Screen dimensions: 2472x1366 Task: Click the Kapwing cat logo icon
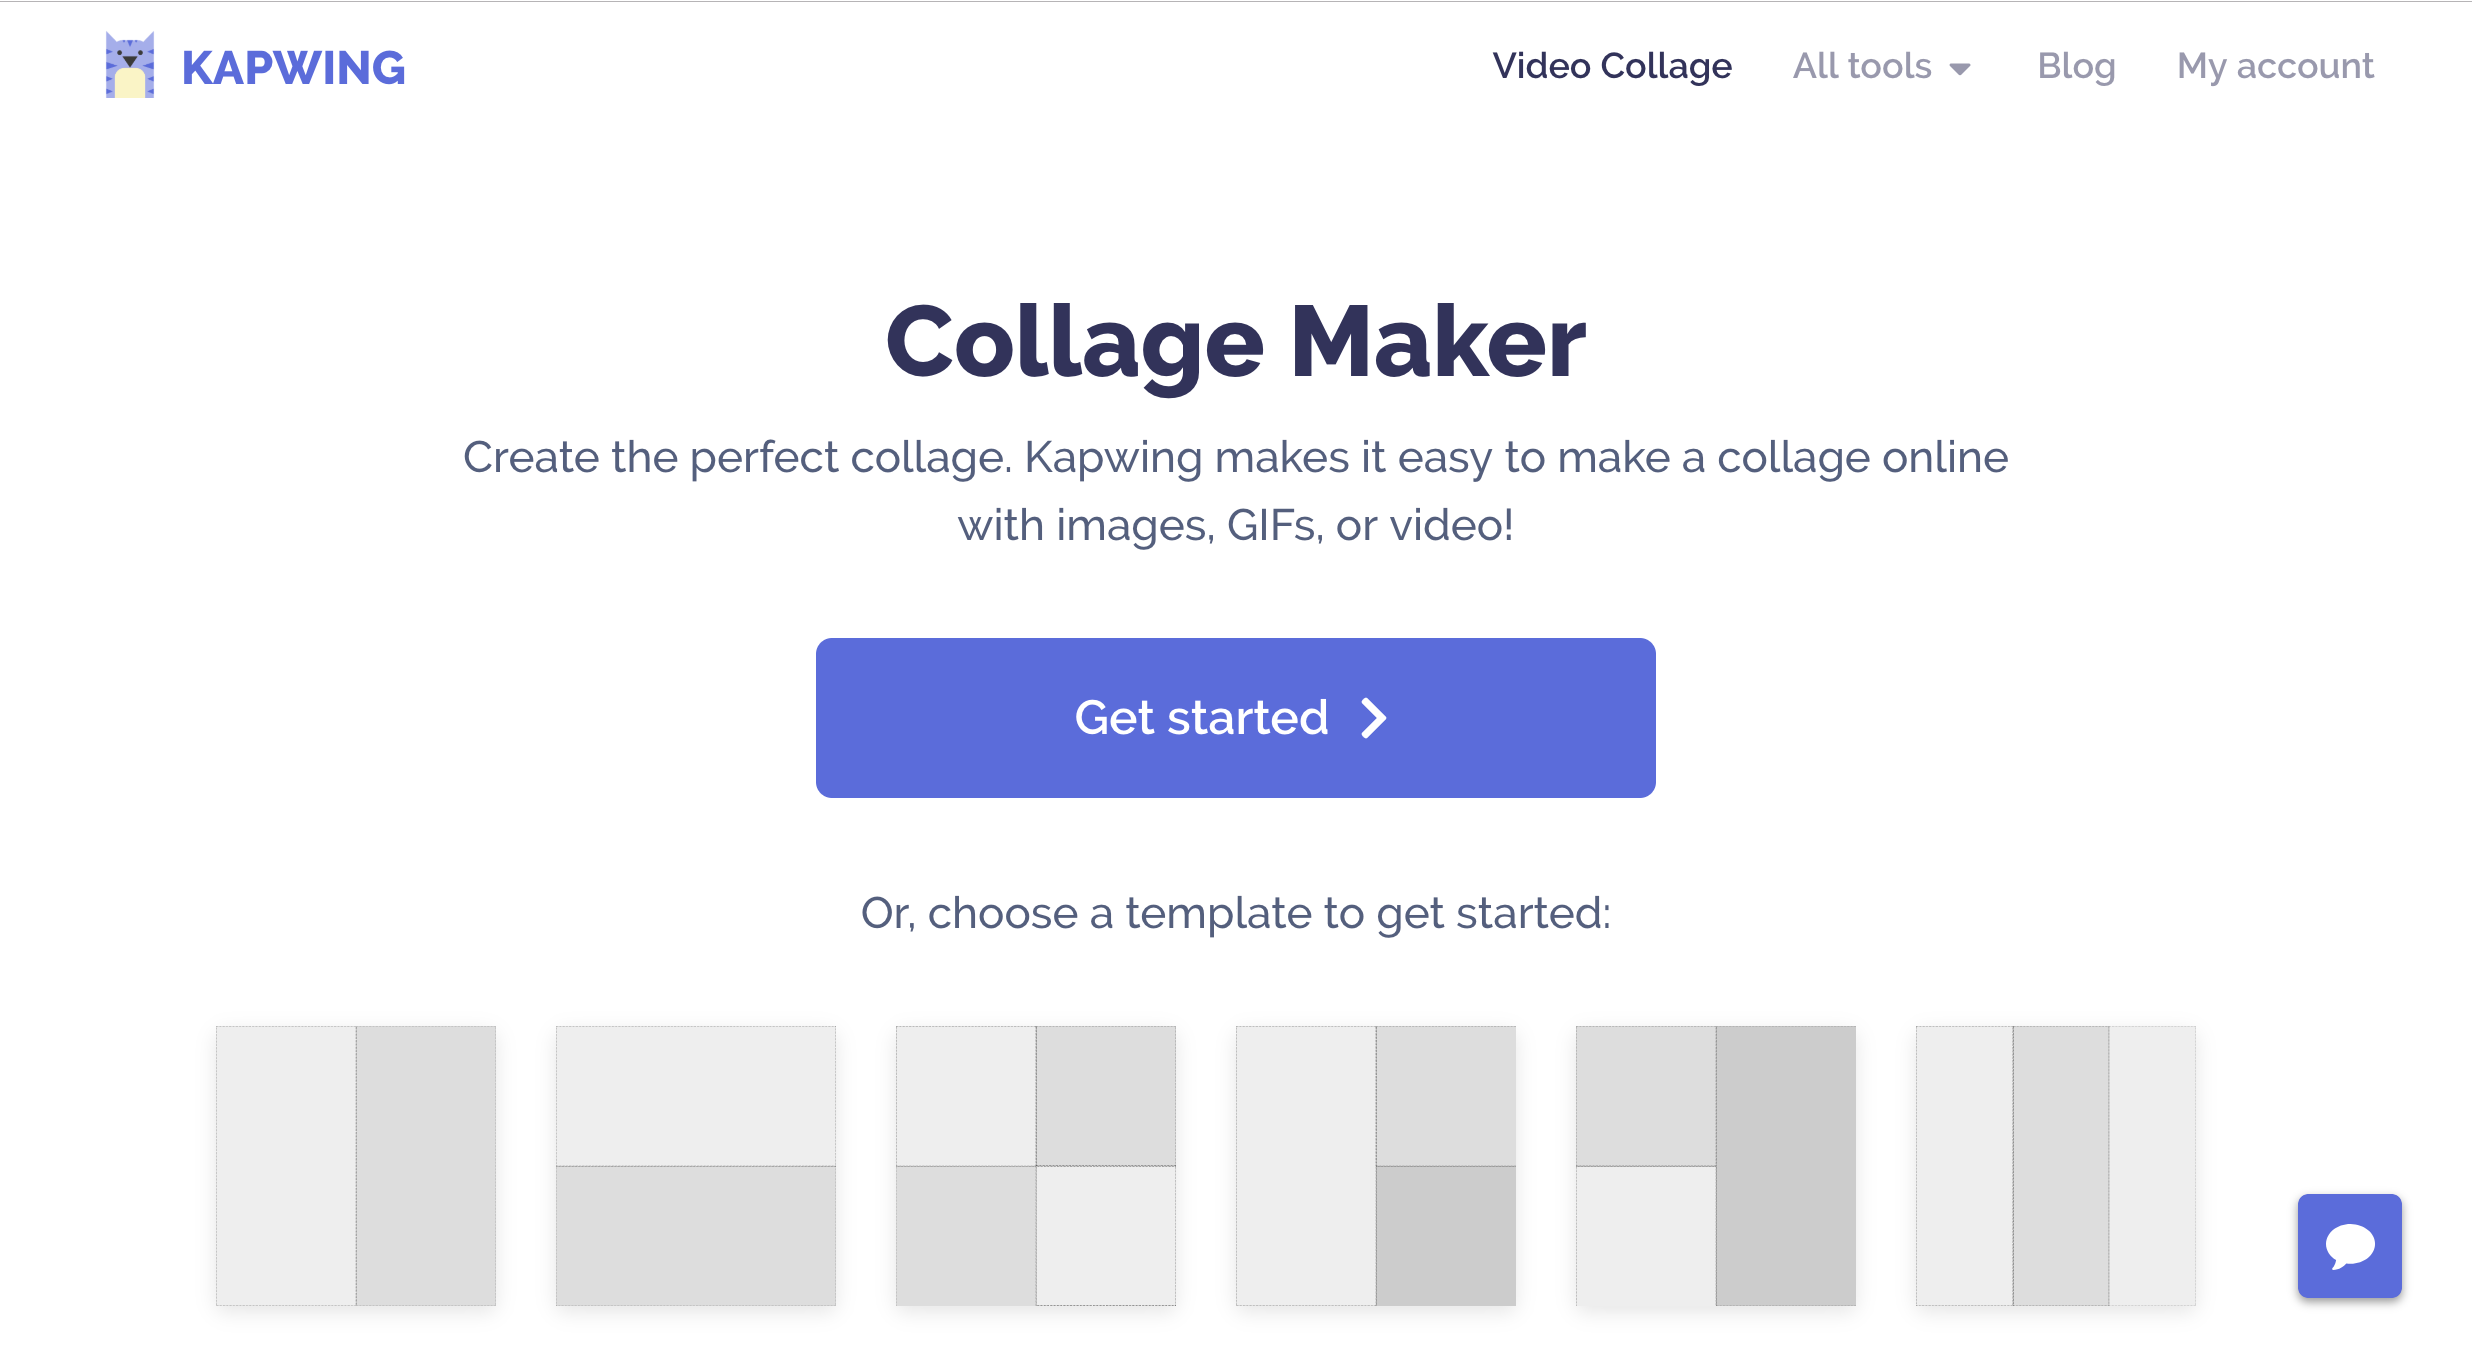[130, 65]
